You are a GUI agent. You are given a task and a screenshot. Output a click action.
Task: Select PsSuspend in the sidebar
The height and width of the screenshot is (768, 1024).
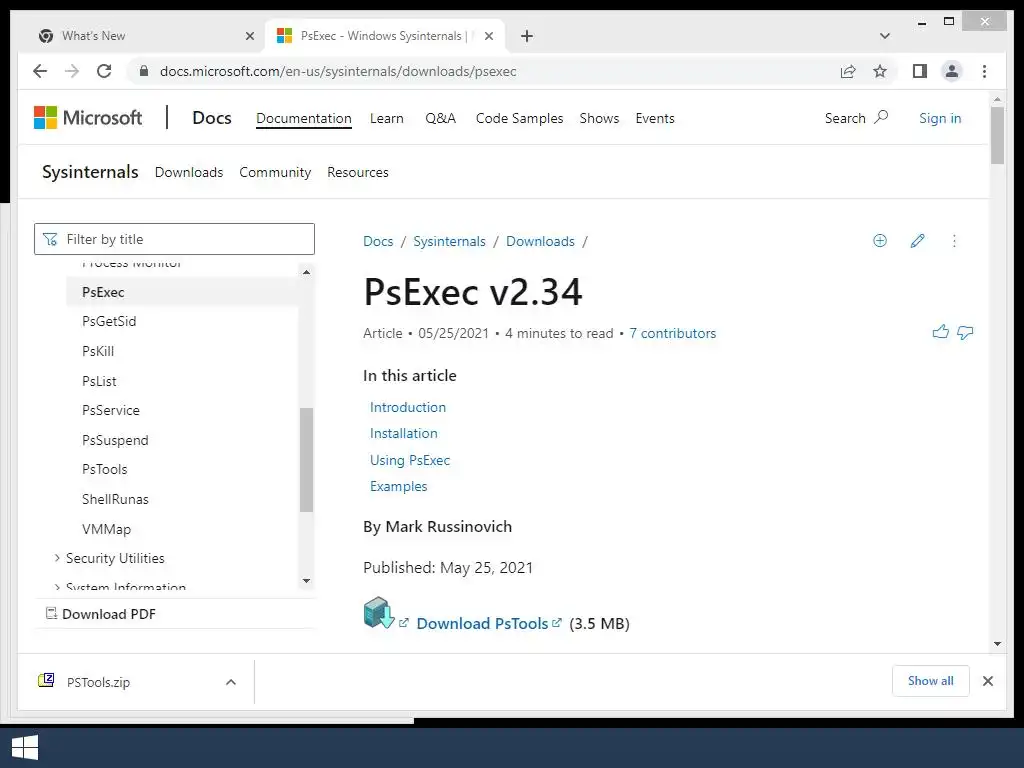pyautogui.click(x=115, y=440)
